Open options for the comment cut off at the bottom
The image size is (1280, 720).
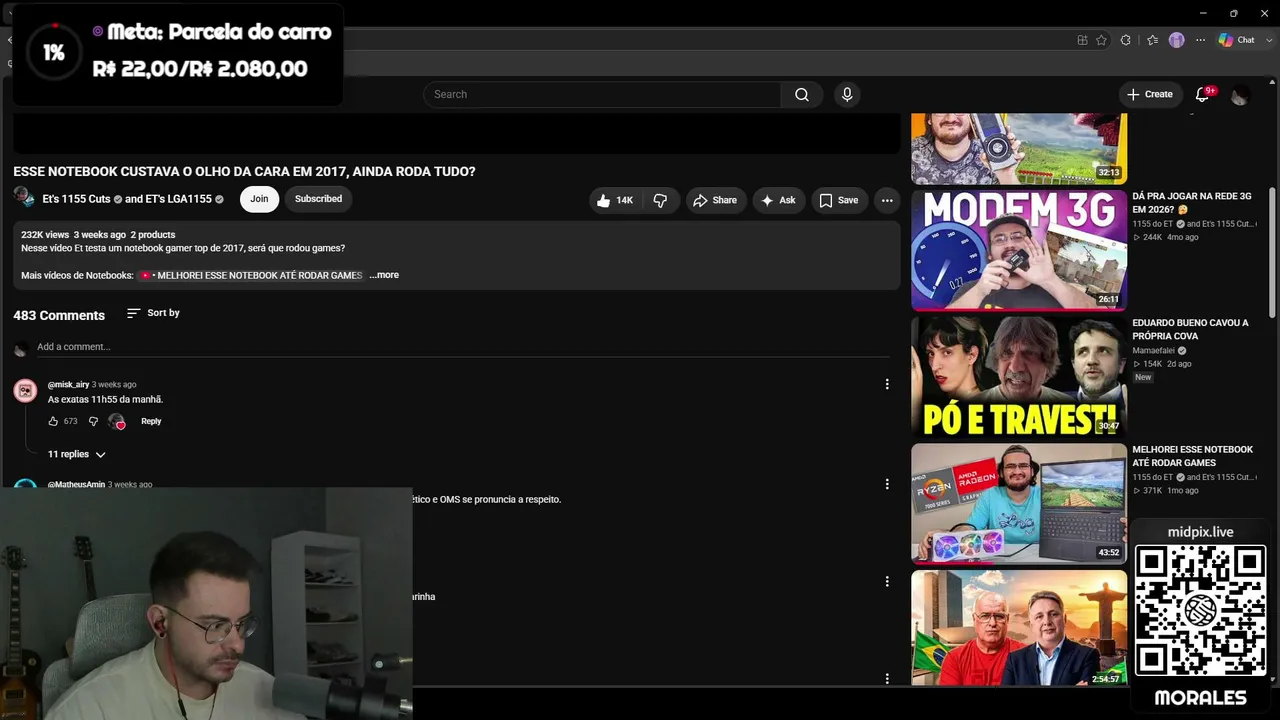coord(887,679)
